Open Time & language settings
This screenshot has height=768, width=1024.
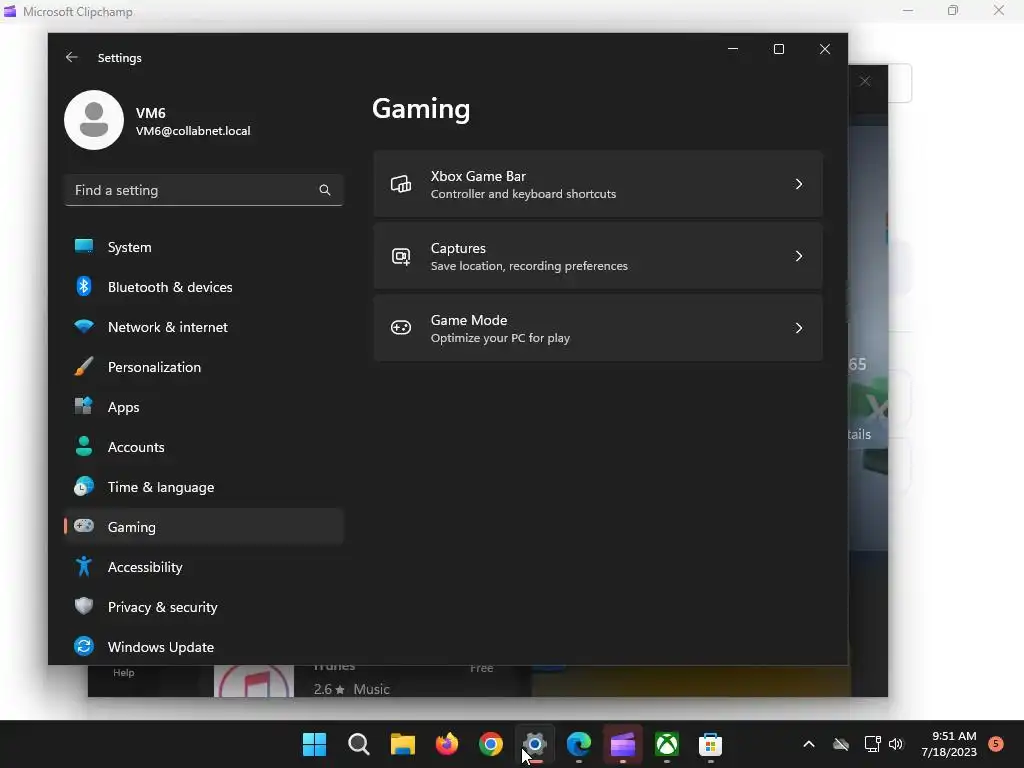tap(204, 487)
